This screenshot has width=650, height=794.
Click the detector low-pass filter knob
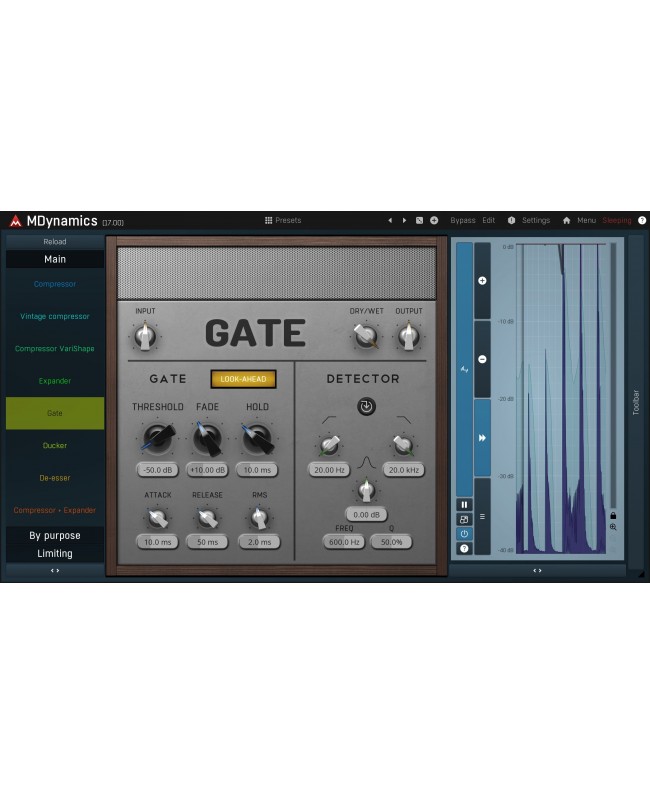click(403, 445)
